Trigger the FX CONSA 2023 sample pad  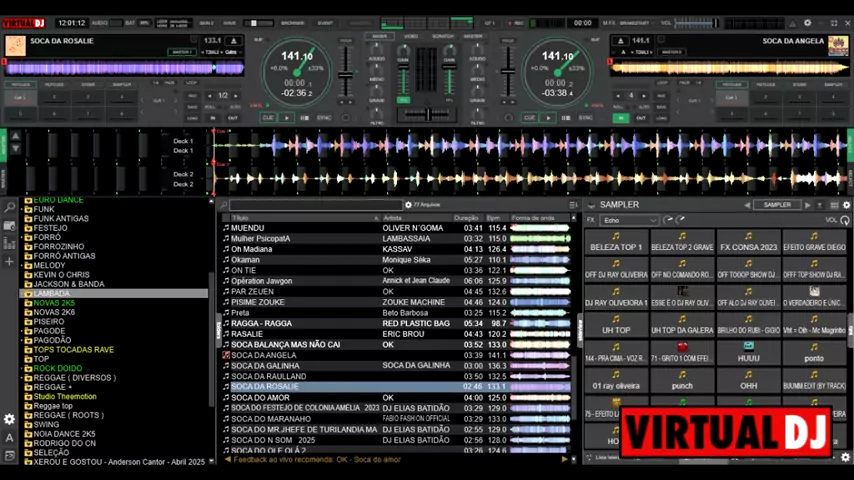tap(748, 242)
